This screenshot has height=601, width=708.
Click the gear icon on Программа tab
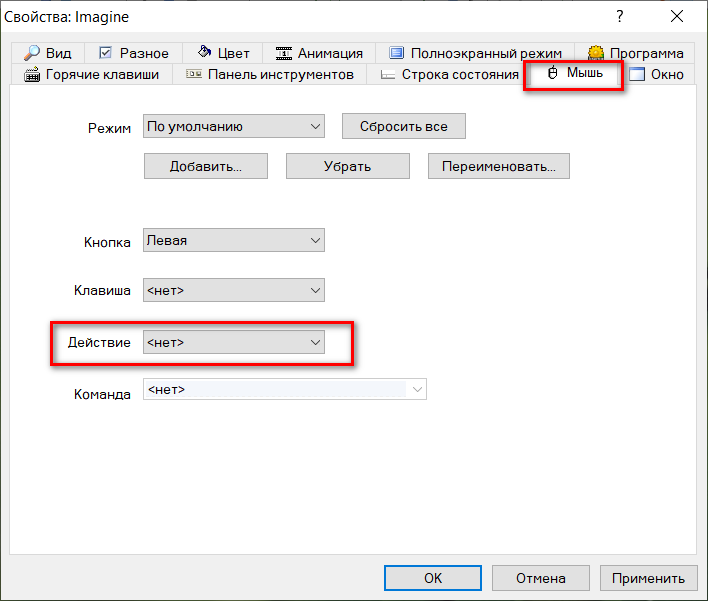coord(596,53)
